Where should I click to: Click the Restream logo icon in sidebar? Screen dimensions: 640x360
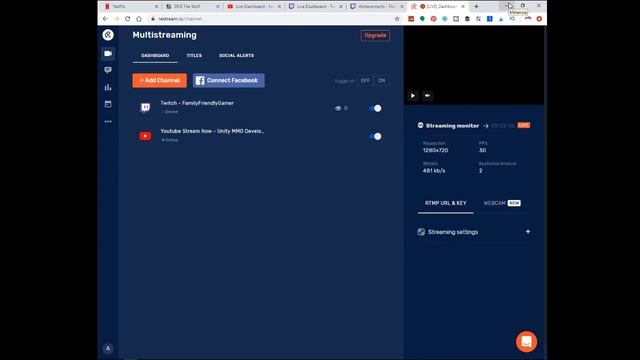[x=108, y=35]
